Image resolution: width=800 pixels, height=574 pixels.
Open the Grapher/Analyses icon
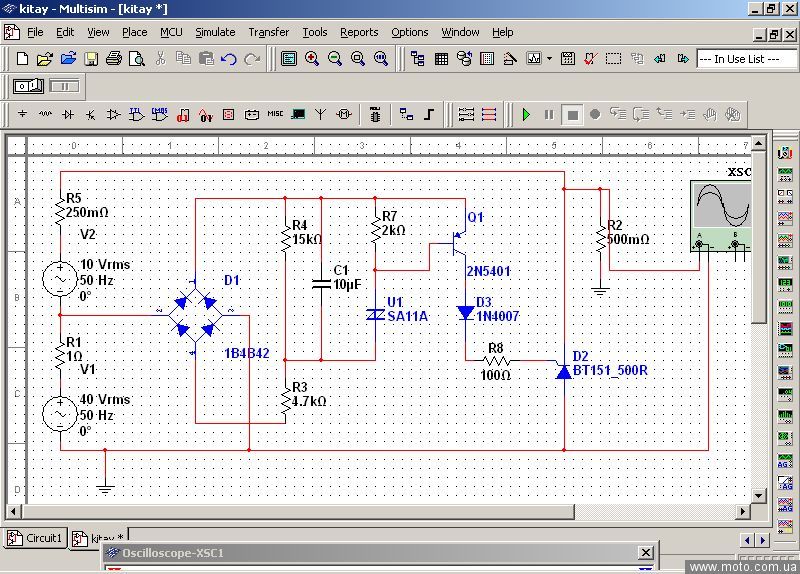[534, 59]
